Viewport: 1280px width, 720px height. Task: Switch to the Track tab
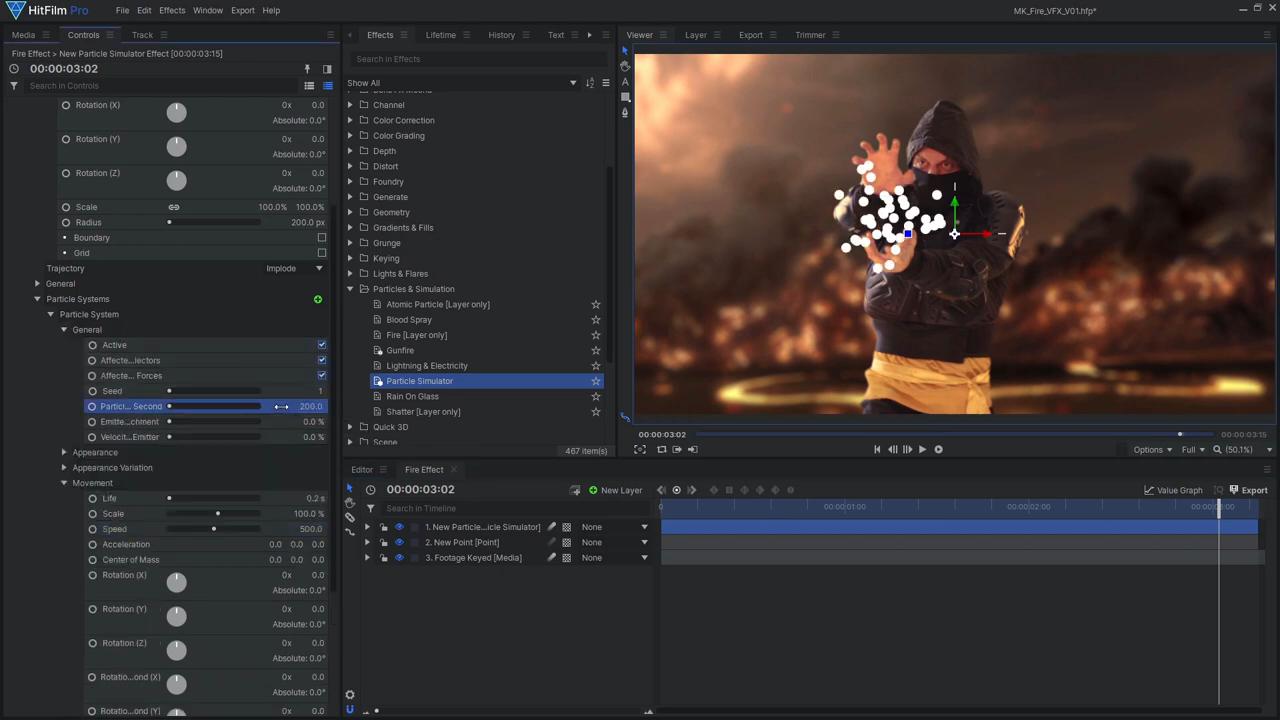(x=142, y=35)
